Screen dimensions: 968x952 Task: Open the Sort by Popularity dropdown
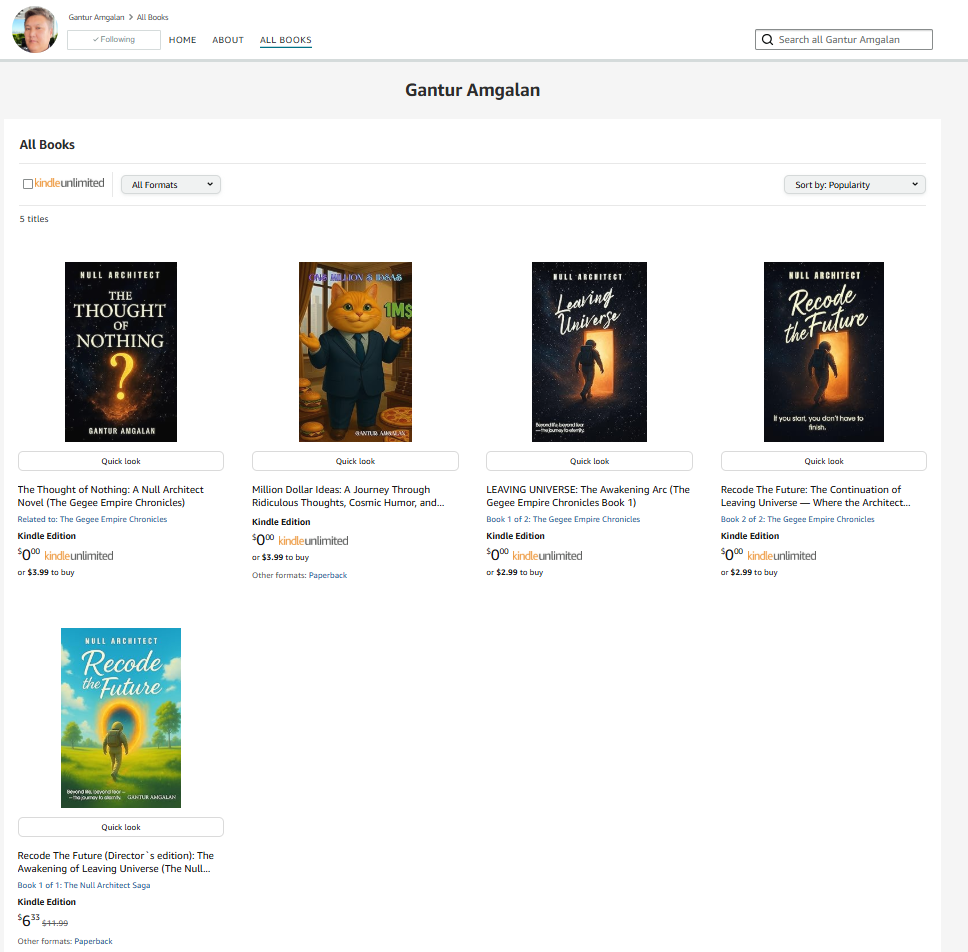pyautogui.click(x=855, y=185)
